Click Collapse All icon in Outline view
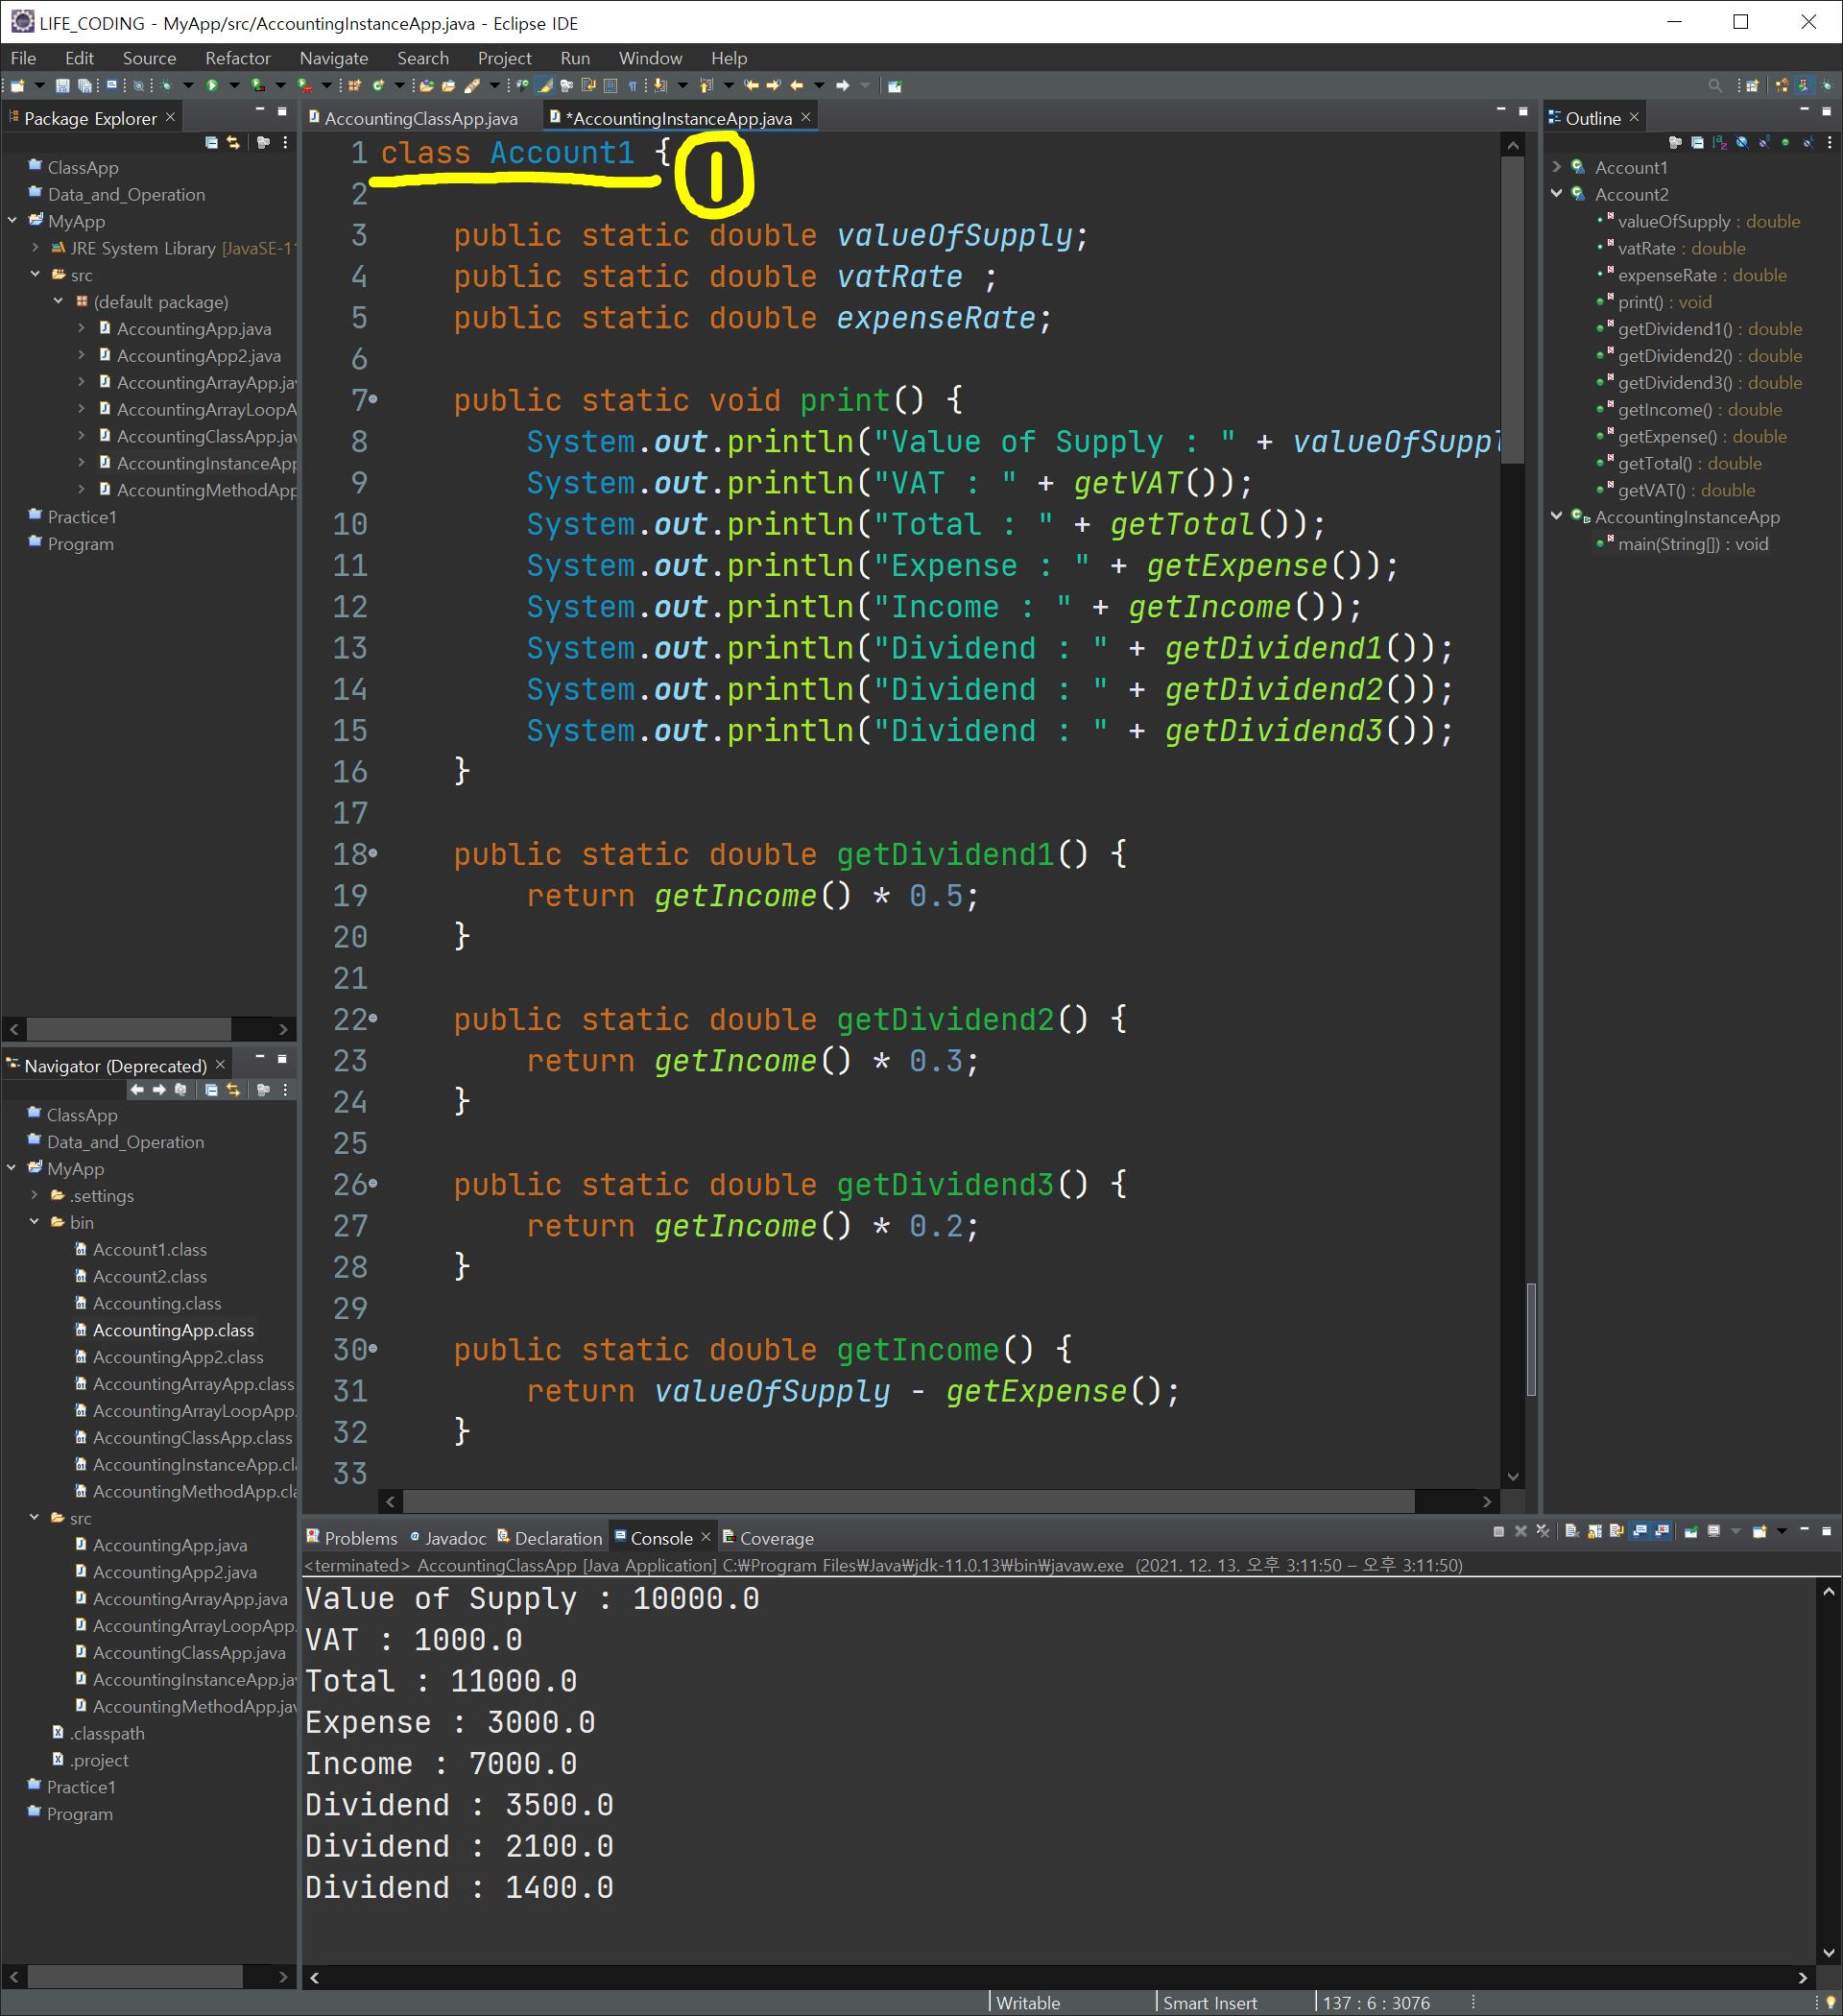The image size is (1843, 2016). tap(1697, 143)
